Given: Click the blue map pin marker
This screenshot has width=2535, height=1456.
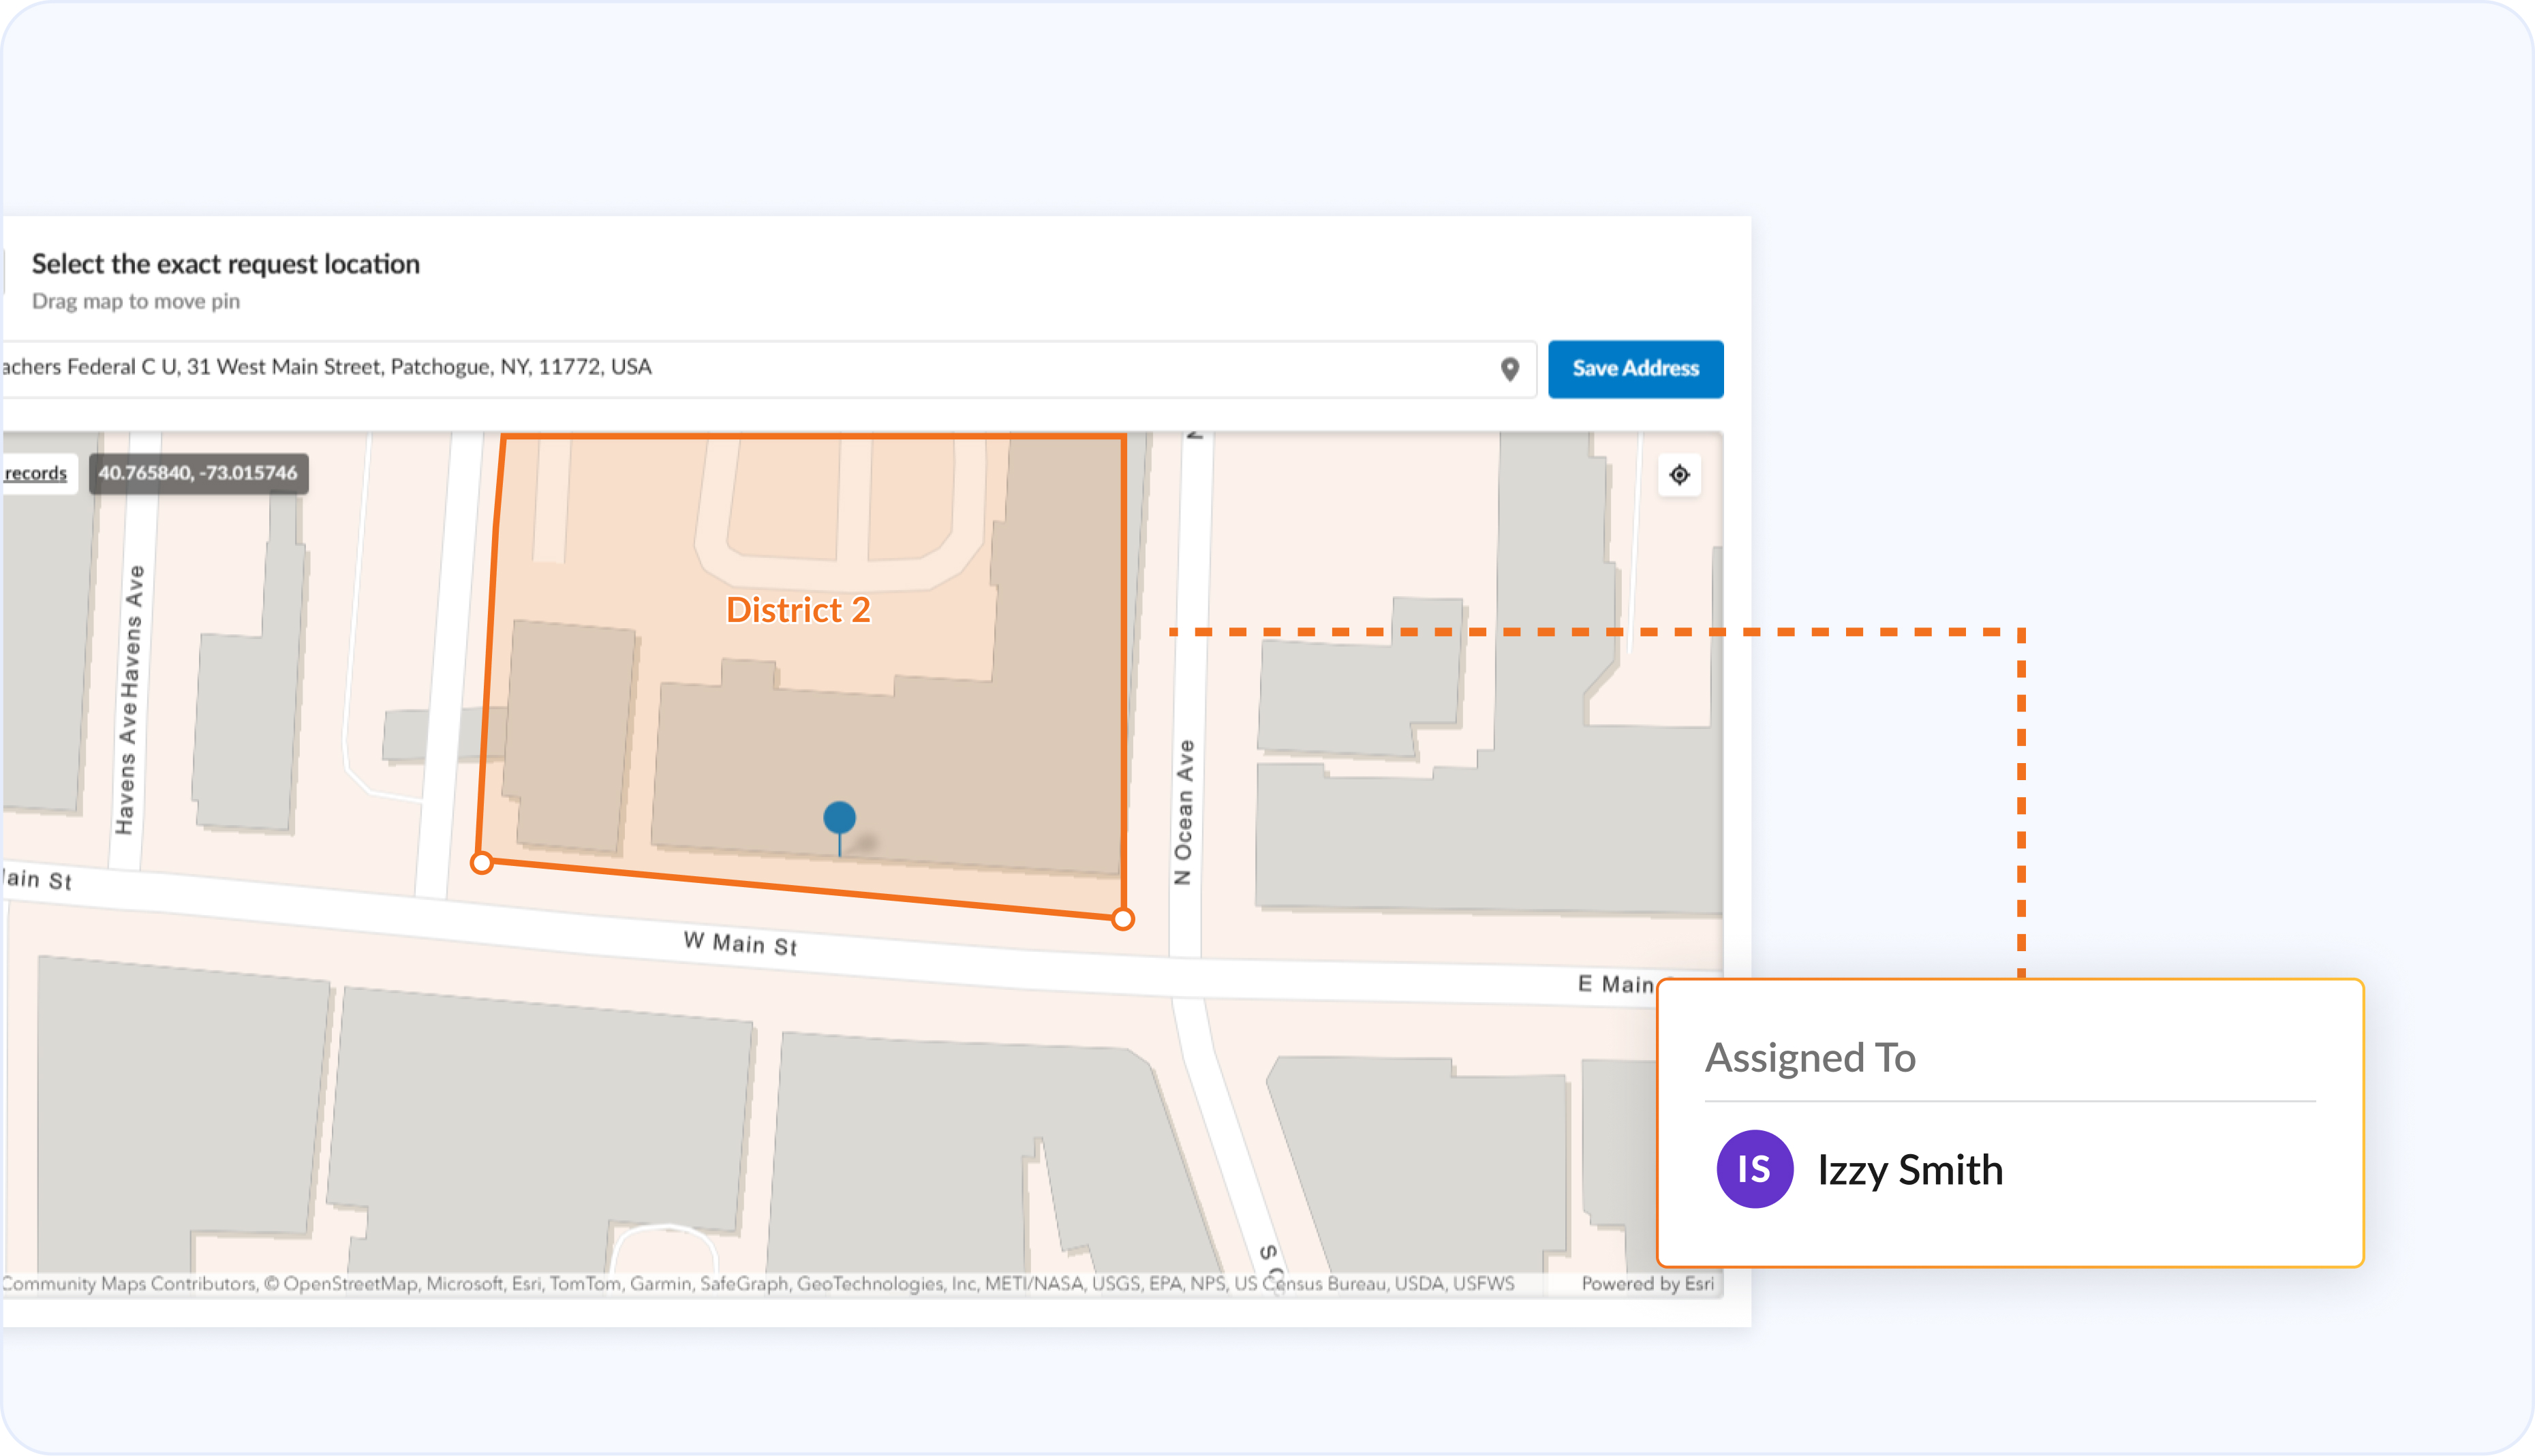Looking at the screenshot, I should tap(839, 819).
